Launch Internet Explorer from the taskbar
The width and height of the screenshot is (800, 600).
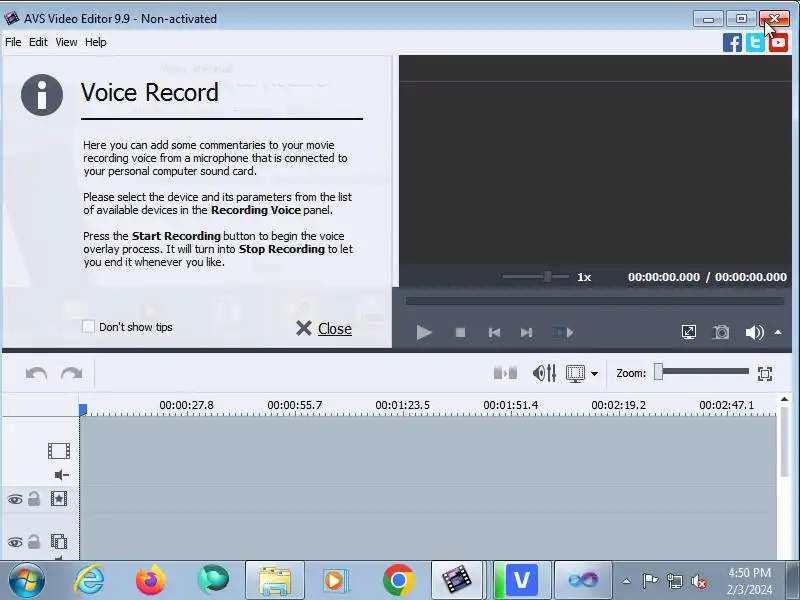pyautogui.click(x=89, y=580)
